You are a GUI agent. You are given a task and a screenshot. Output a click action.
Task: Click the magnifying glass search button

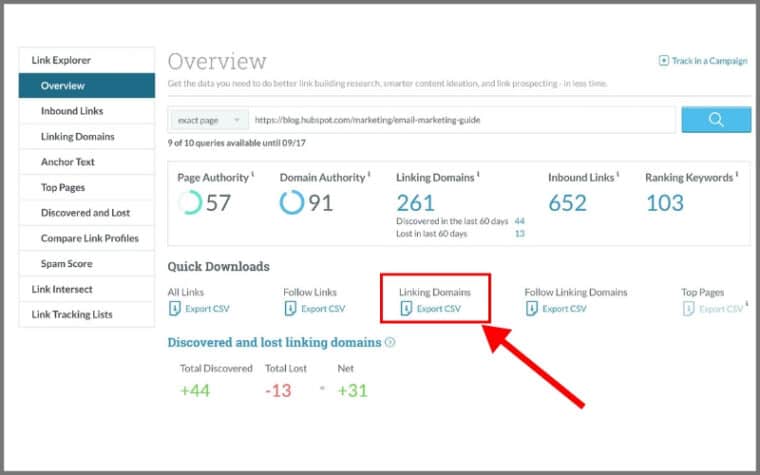click(x=716, y=120)
